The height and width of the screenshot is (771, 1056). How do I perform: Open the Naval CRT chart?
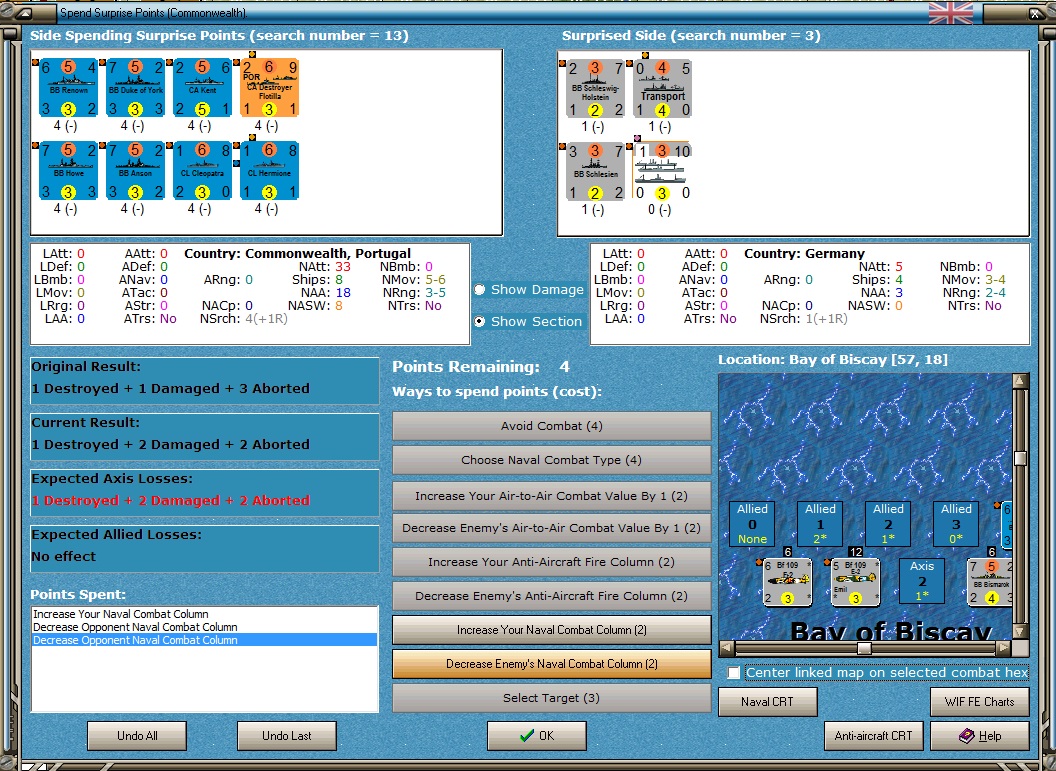[x=768, y=702]
